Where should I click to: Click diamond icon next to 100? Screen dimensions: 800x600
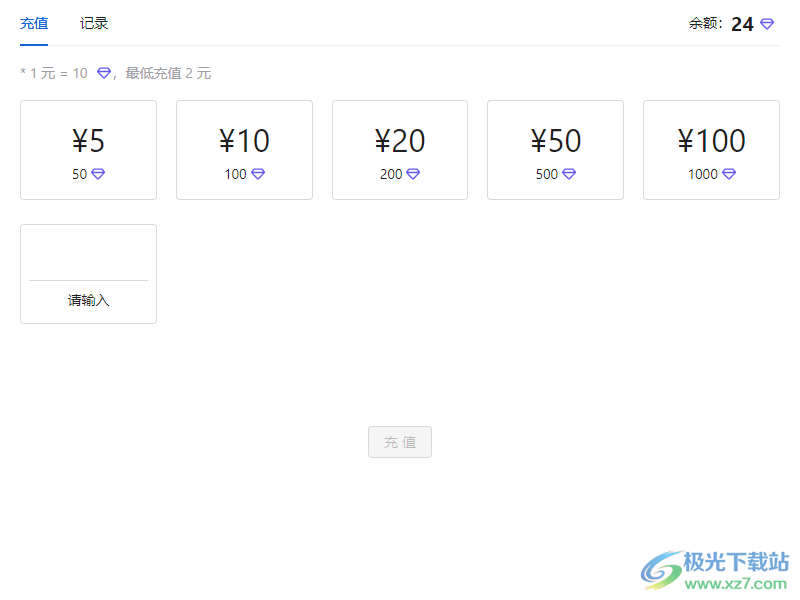[258, 174]
